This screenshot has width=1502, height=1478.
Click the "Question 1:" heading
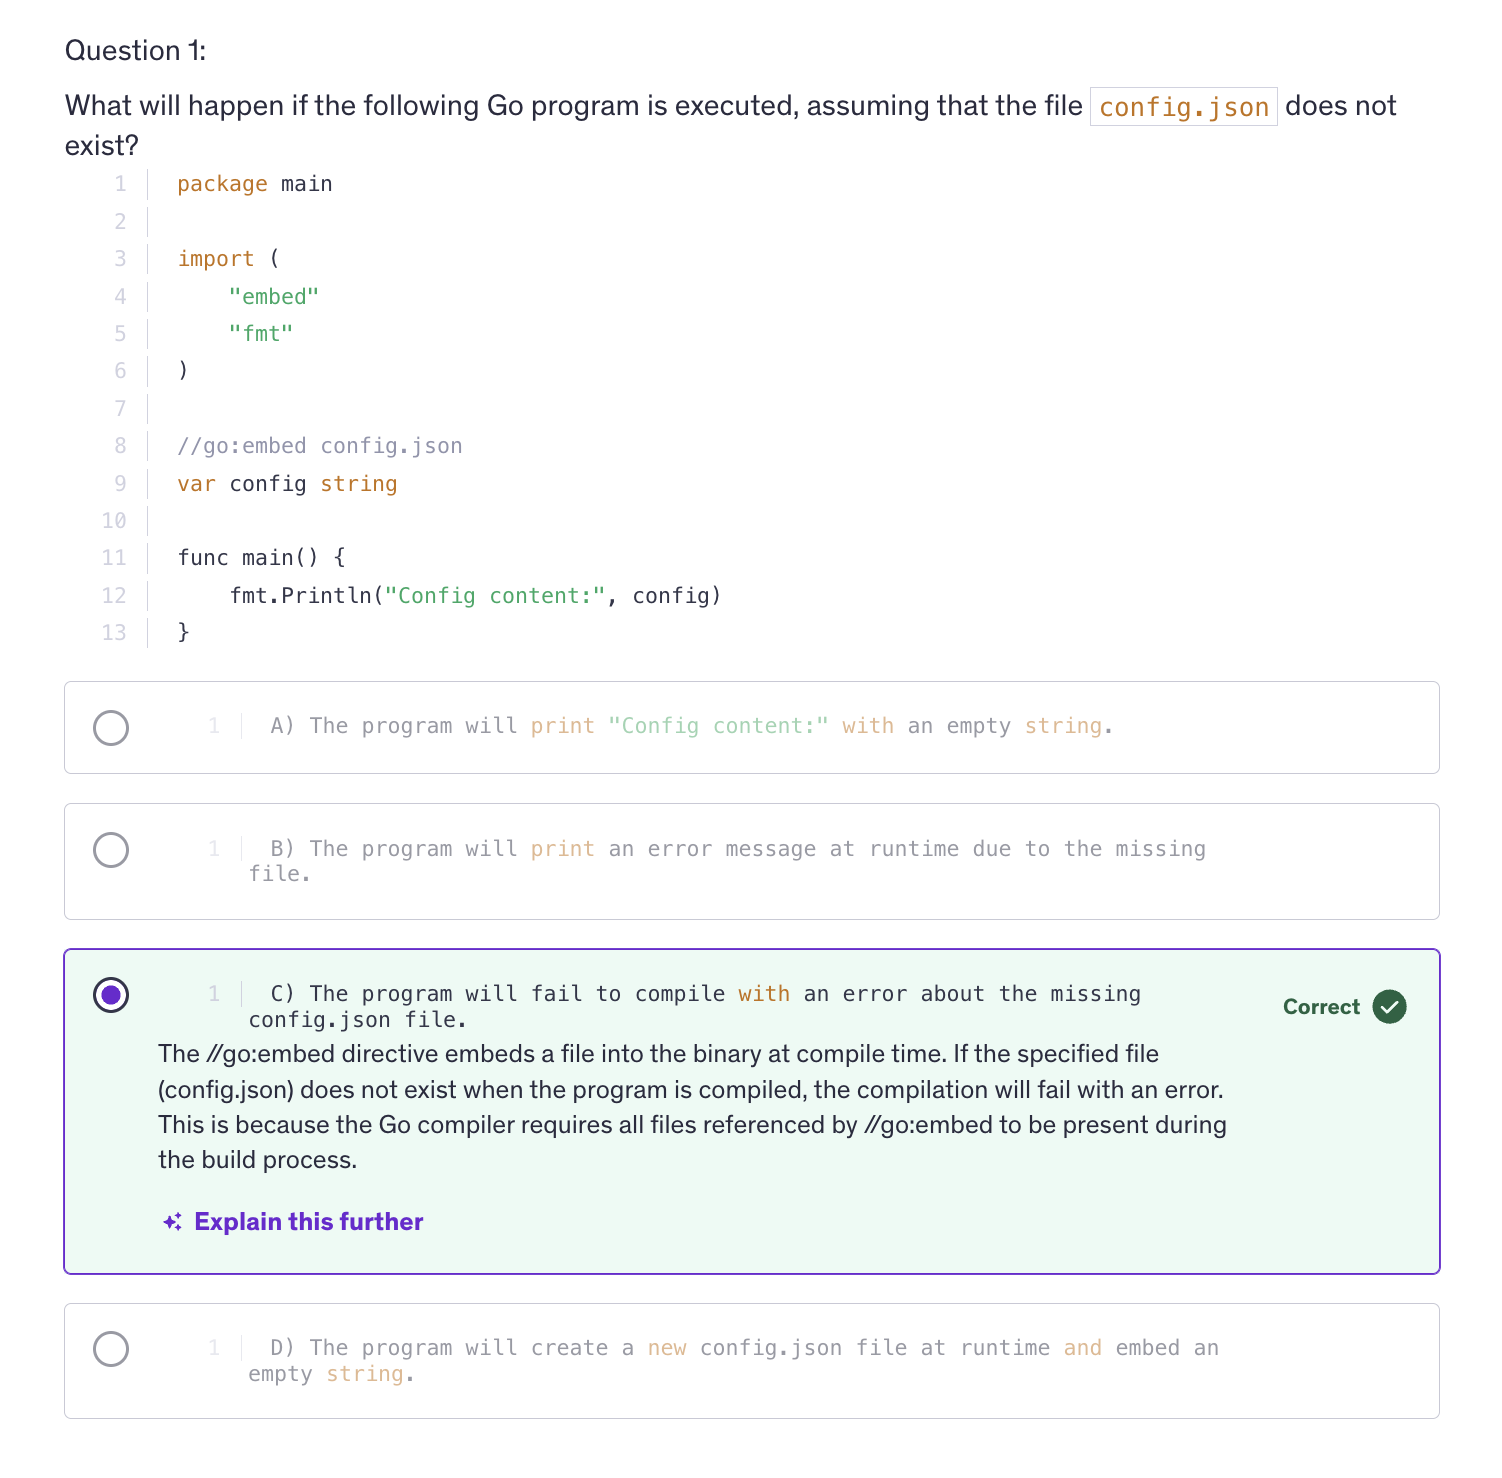click(135, 51)
